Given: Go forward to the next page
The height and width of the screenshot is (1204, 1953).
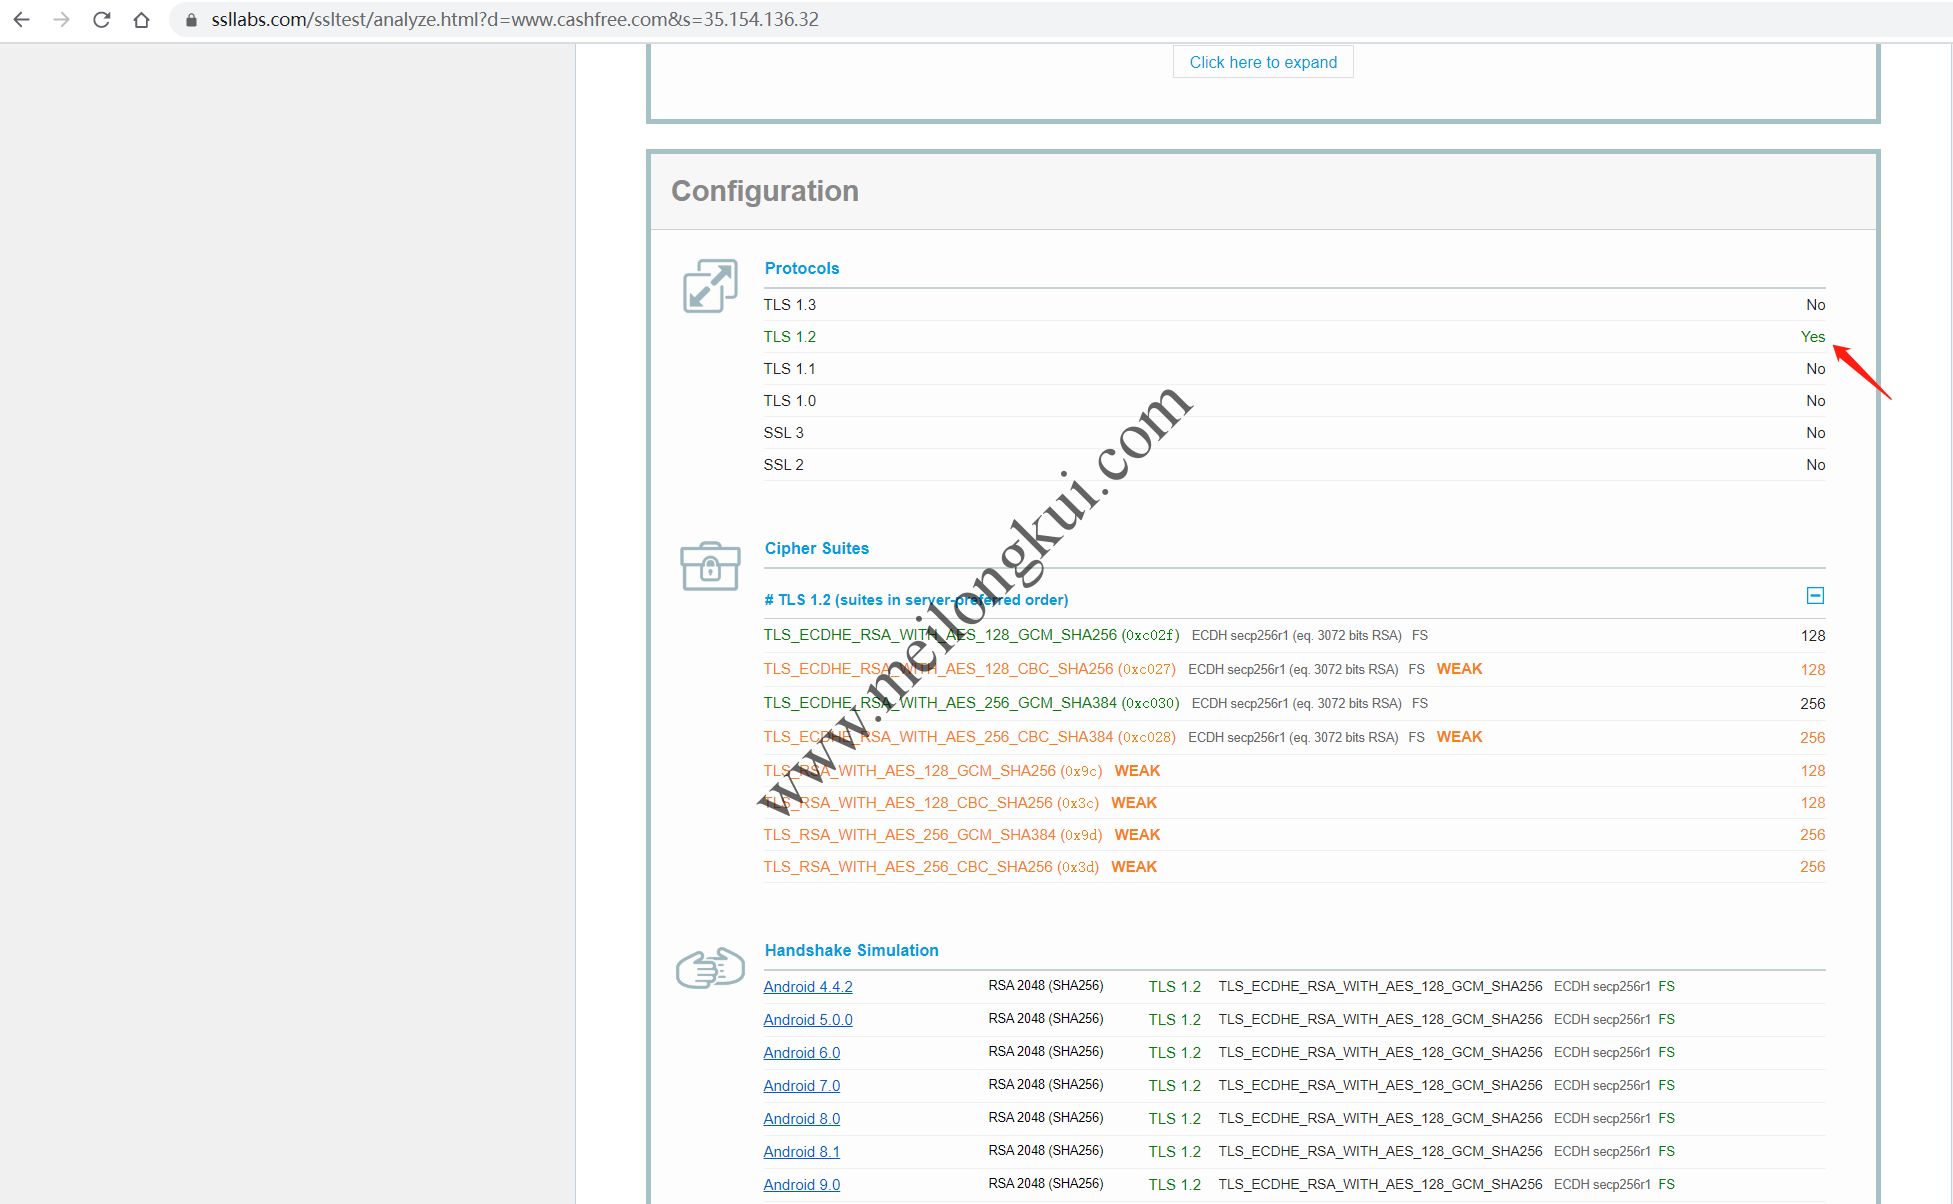Looking at the screenshot, I should click(x=61, y=20).
